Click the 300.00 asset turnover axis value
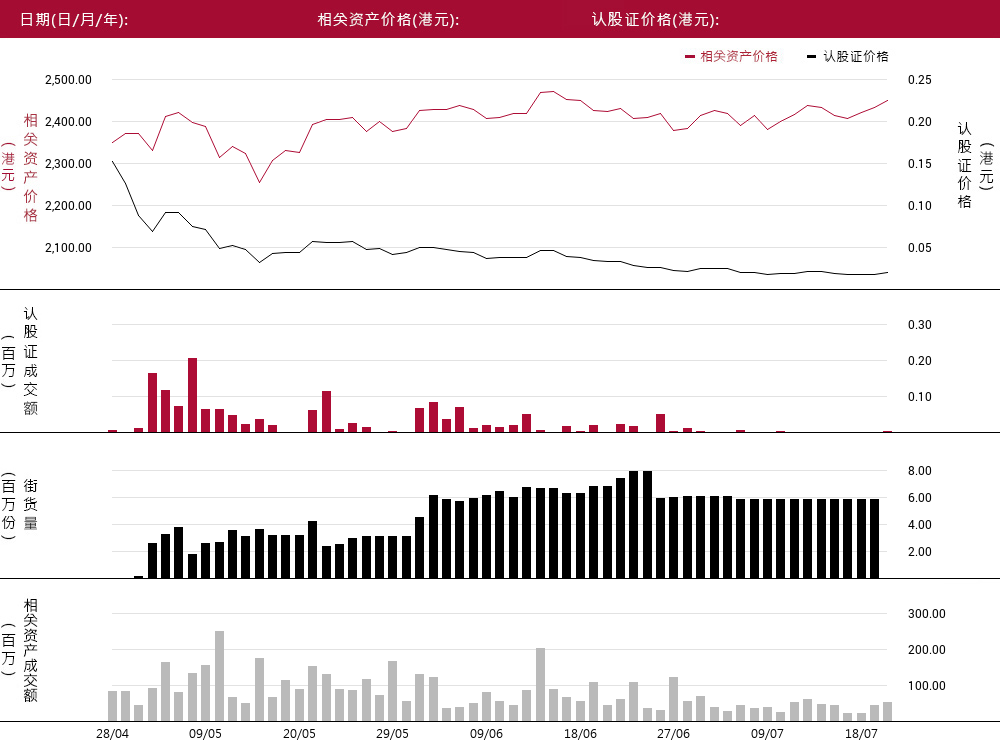Screen dimensions: 1000x751 927,614
